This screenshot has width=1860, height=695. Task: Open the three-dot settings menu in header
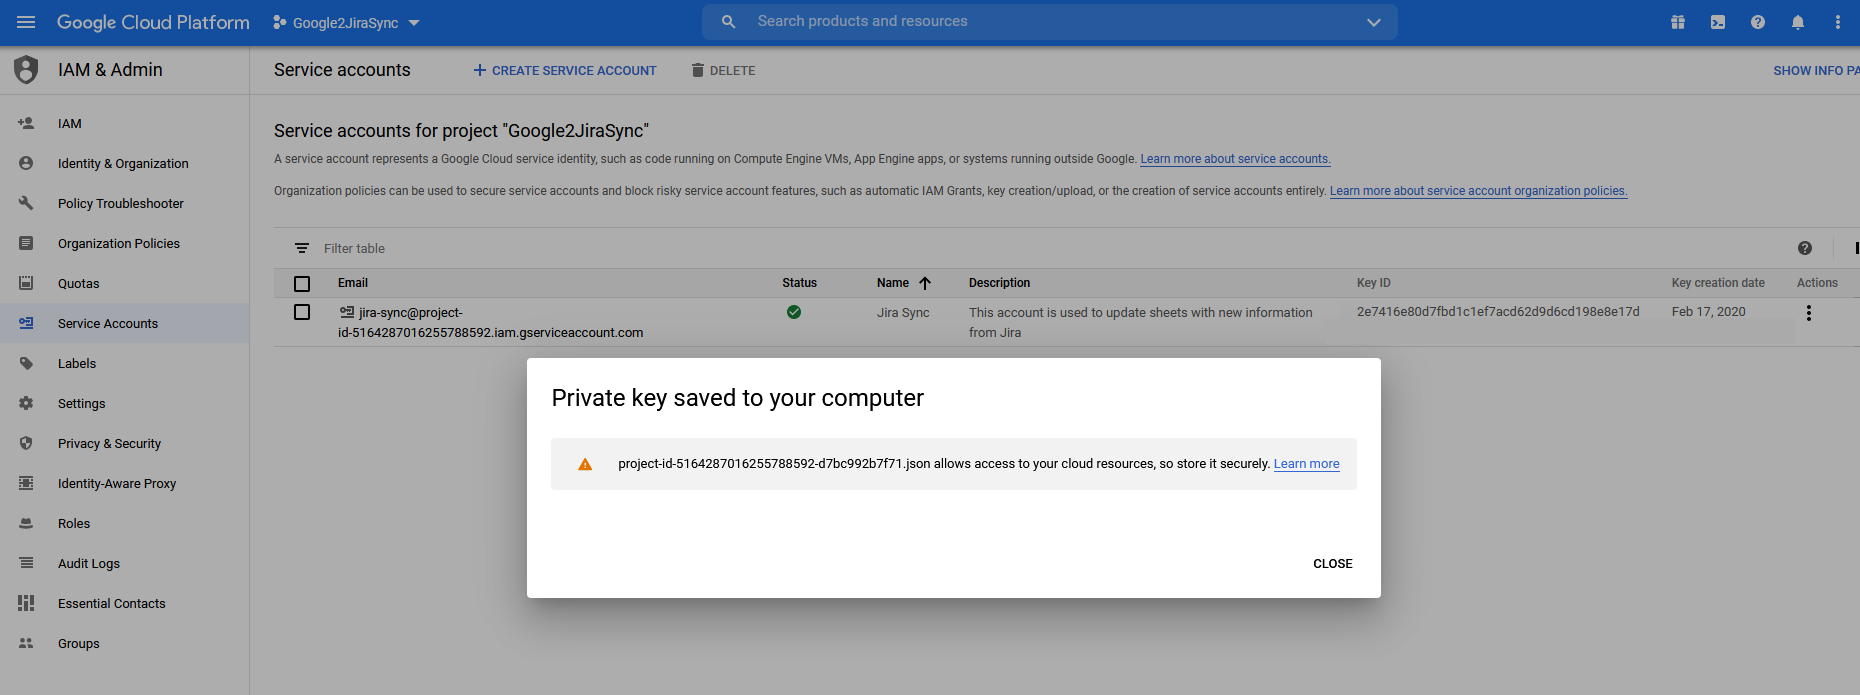point(1838,22)
